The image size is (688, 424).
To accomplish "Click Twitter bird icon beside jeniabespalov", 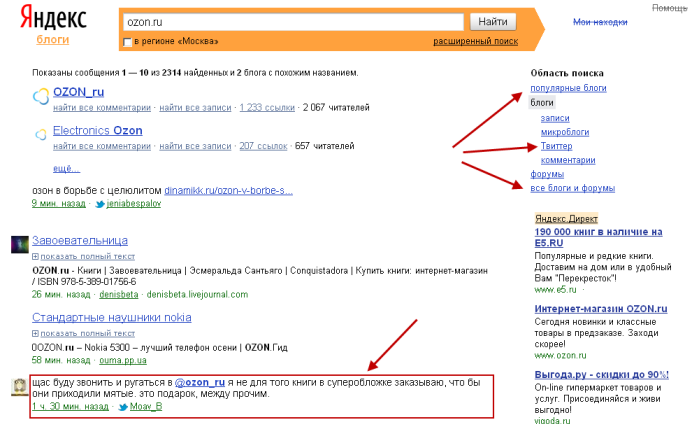I will point(99,203).
